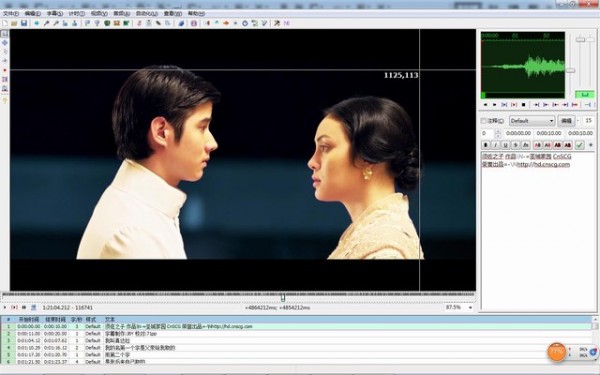Screen dimensions: 600x375
Task: Open the 文件 (File) menu
Action: (11, 13)
